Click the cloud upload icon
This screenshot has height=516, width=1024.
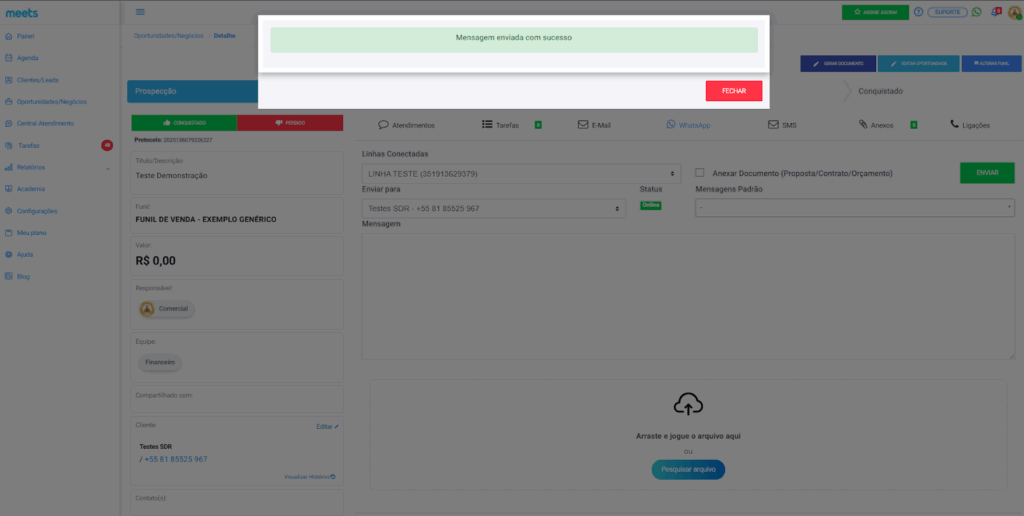pos(687,403)
